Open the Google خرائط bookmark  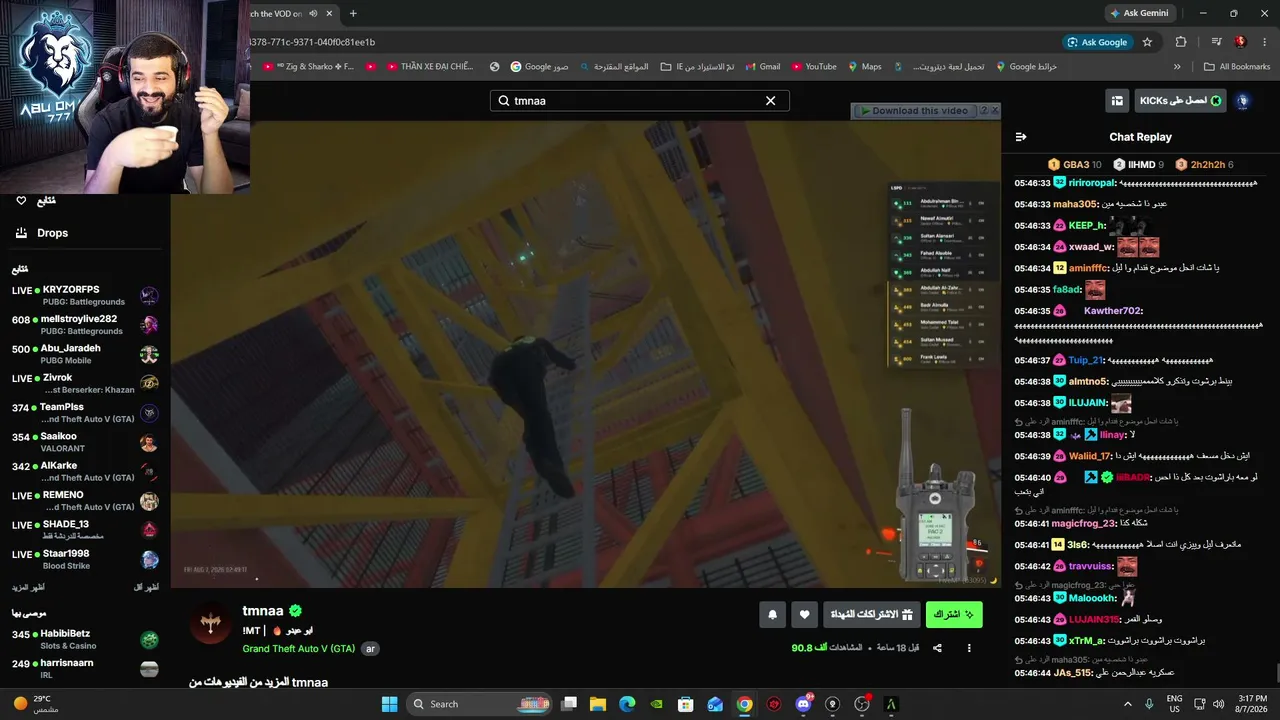(1026, 67)
